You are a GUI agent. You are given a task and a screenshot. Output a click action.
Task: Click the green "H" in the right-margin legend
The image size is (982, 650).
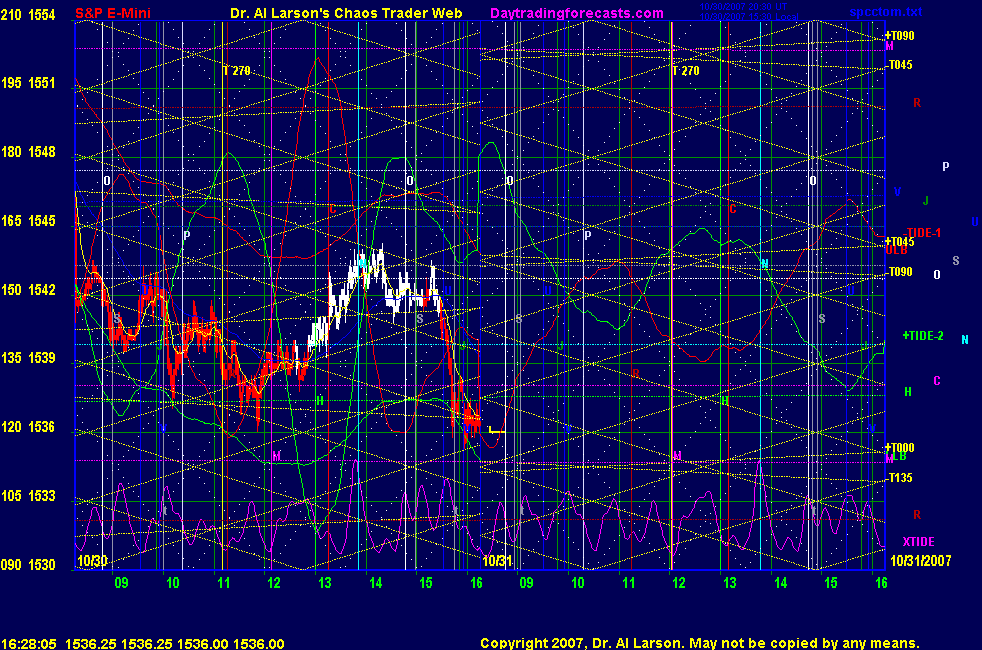coord(907,392)
